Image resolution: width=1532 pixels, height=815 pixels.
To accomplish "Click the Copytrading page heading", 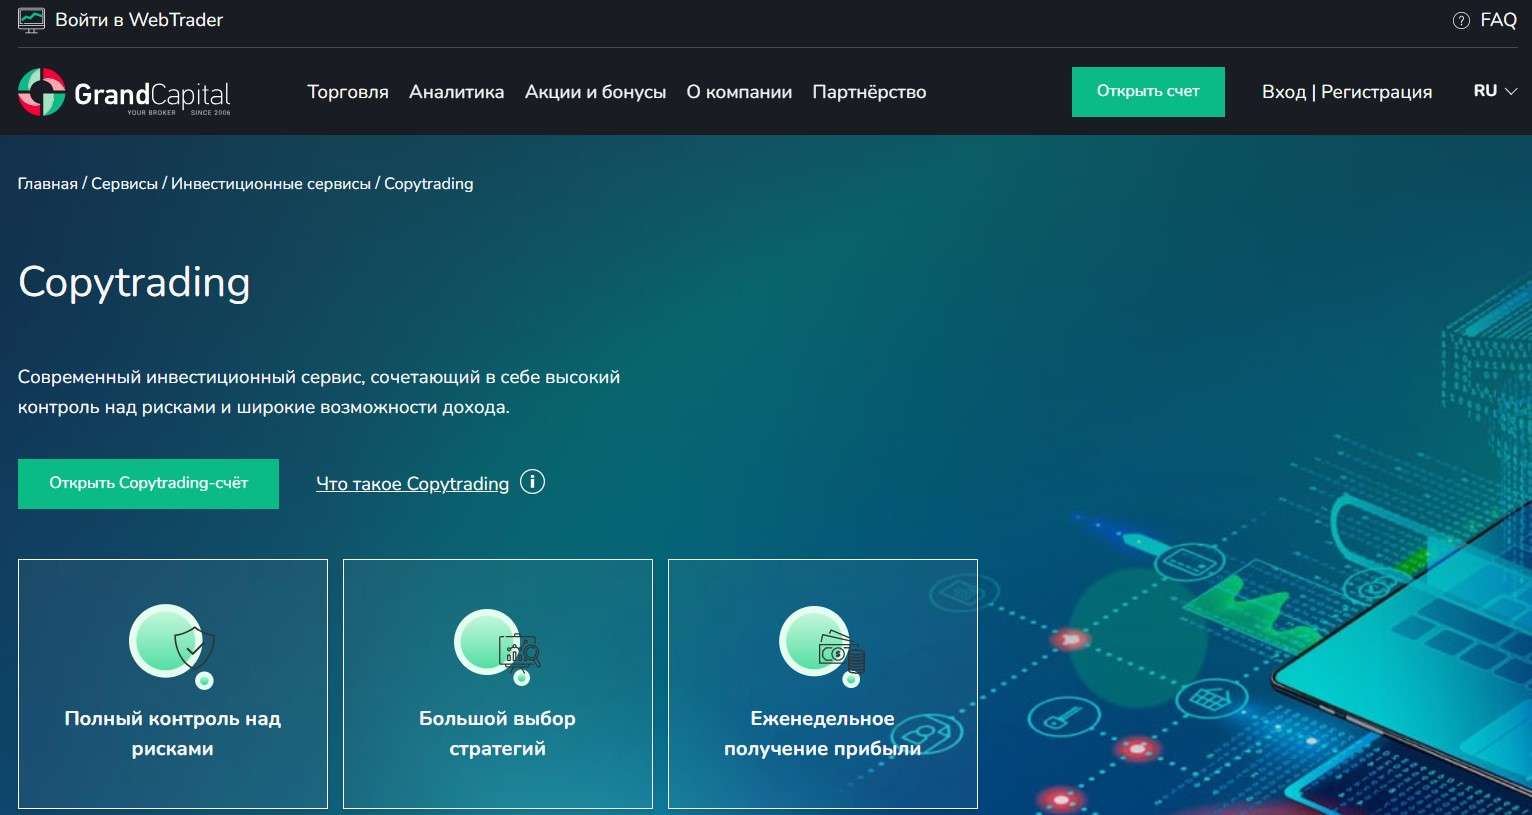I will click(134, 283).
